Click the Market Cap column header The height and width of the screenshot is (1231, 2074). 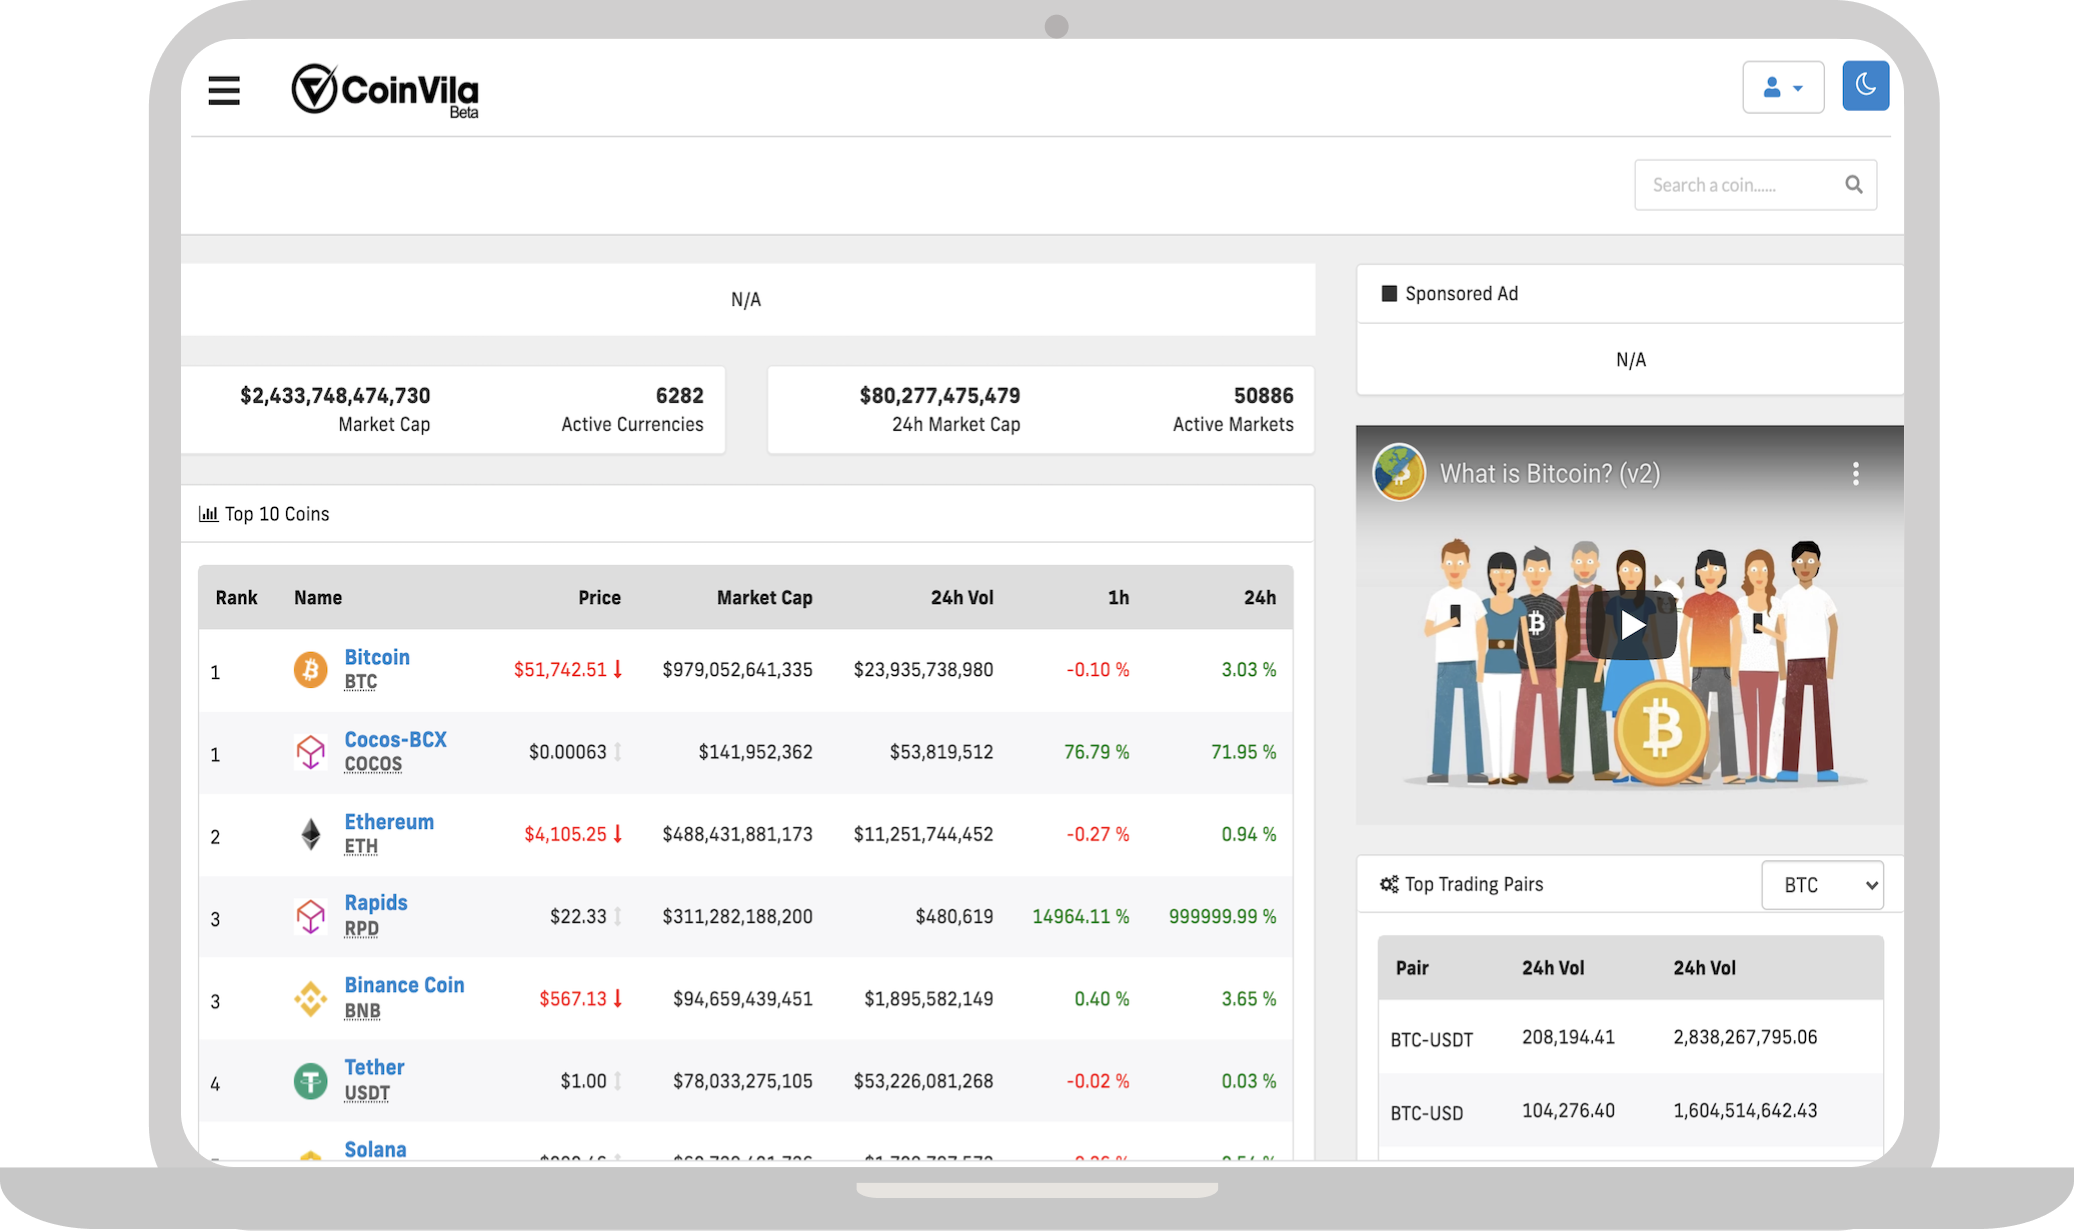(x=764, y=598)
